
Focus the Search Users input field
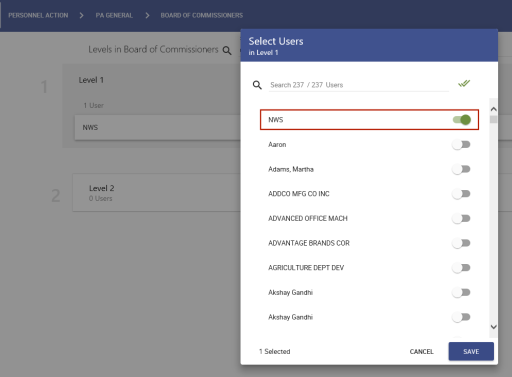point(359,85)
